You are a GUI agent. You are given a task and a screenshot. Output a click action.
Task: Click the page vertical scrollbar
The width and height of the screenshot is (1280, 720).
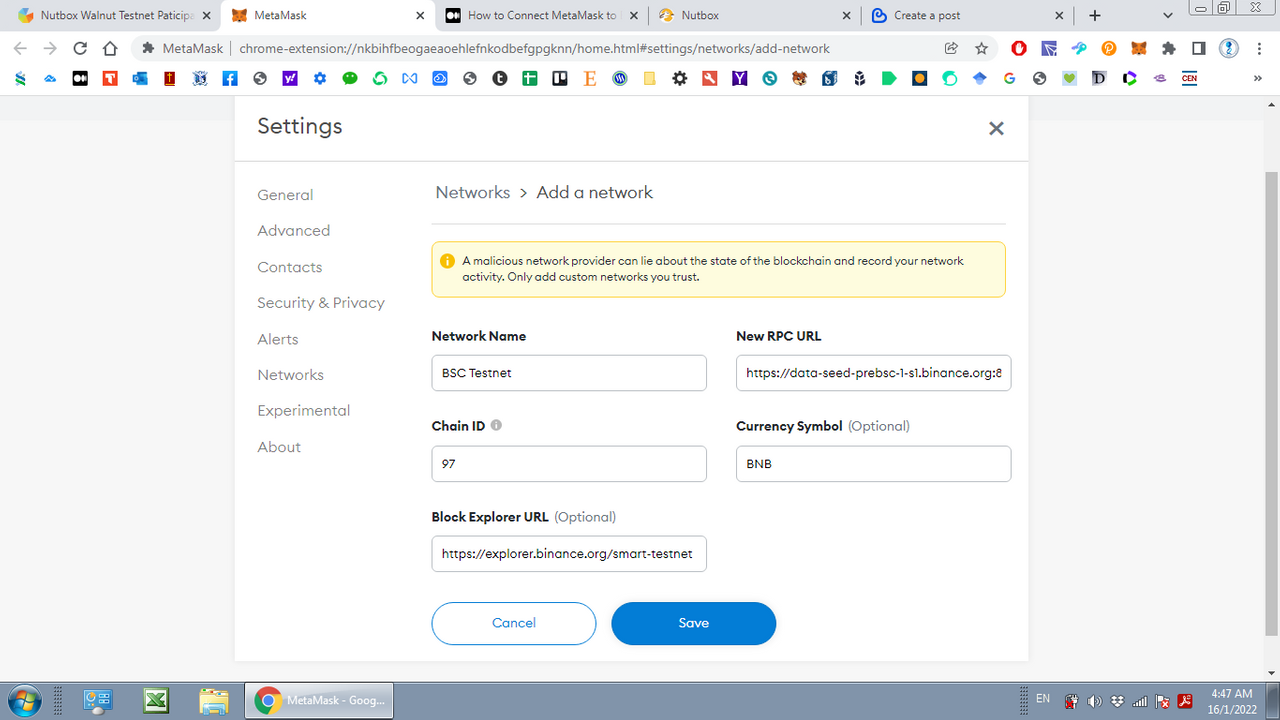tap(1272, 402)
